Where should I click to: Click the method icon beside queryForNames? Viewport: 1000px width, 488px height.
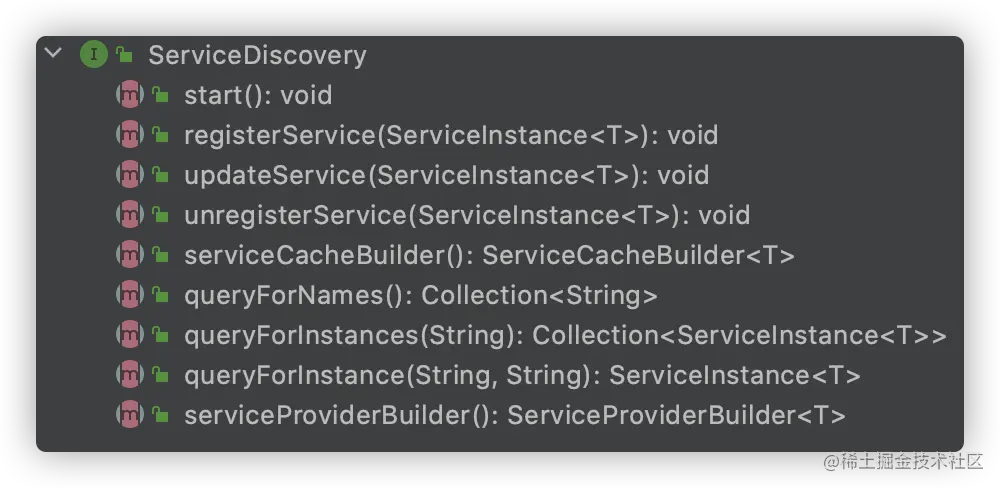tap(130, 295)
